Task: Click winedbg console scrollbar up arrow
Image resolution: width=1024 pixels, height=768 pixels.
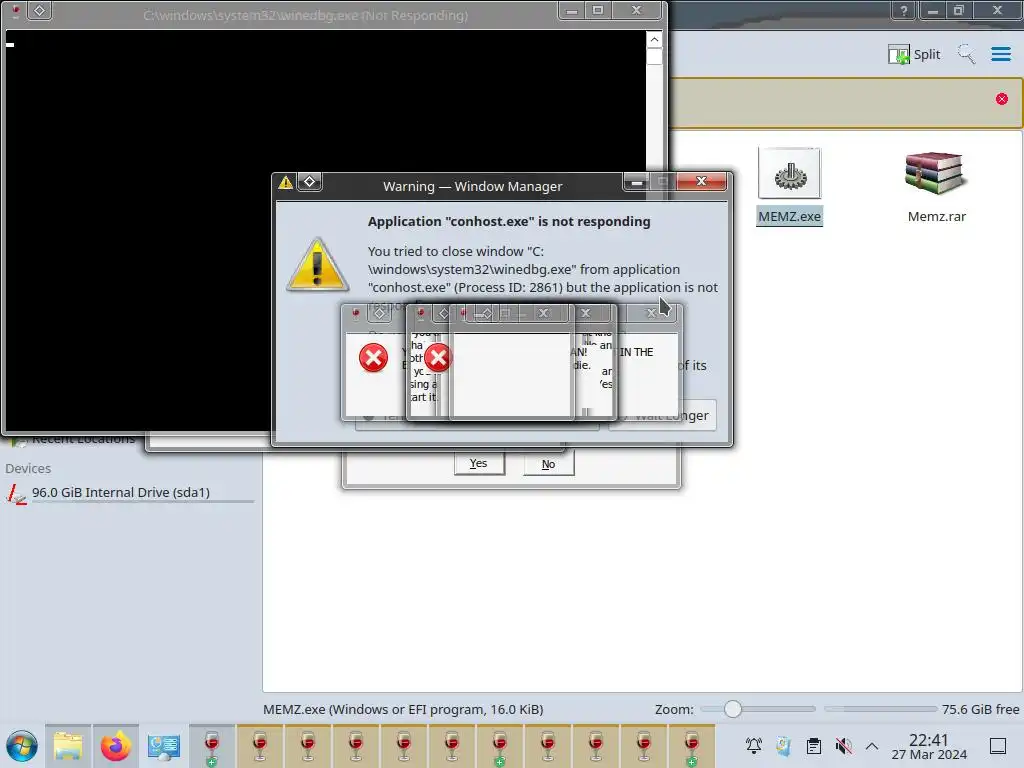Action: point(654,40)
